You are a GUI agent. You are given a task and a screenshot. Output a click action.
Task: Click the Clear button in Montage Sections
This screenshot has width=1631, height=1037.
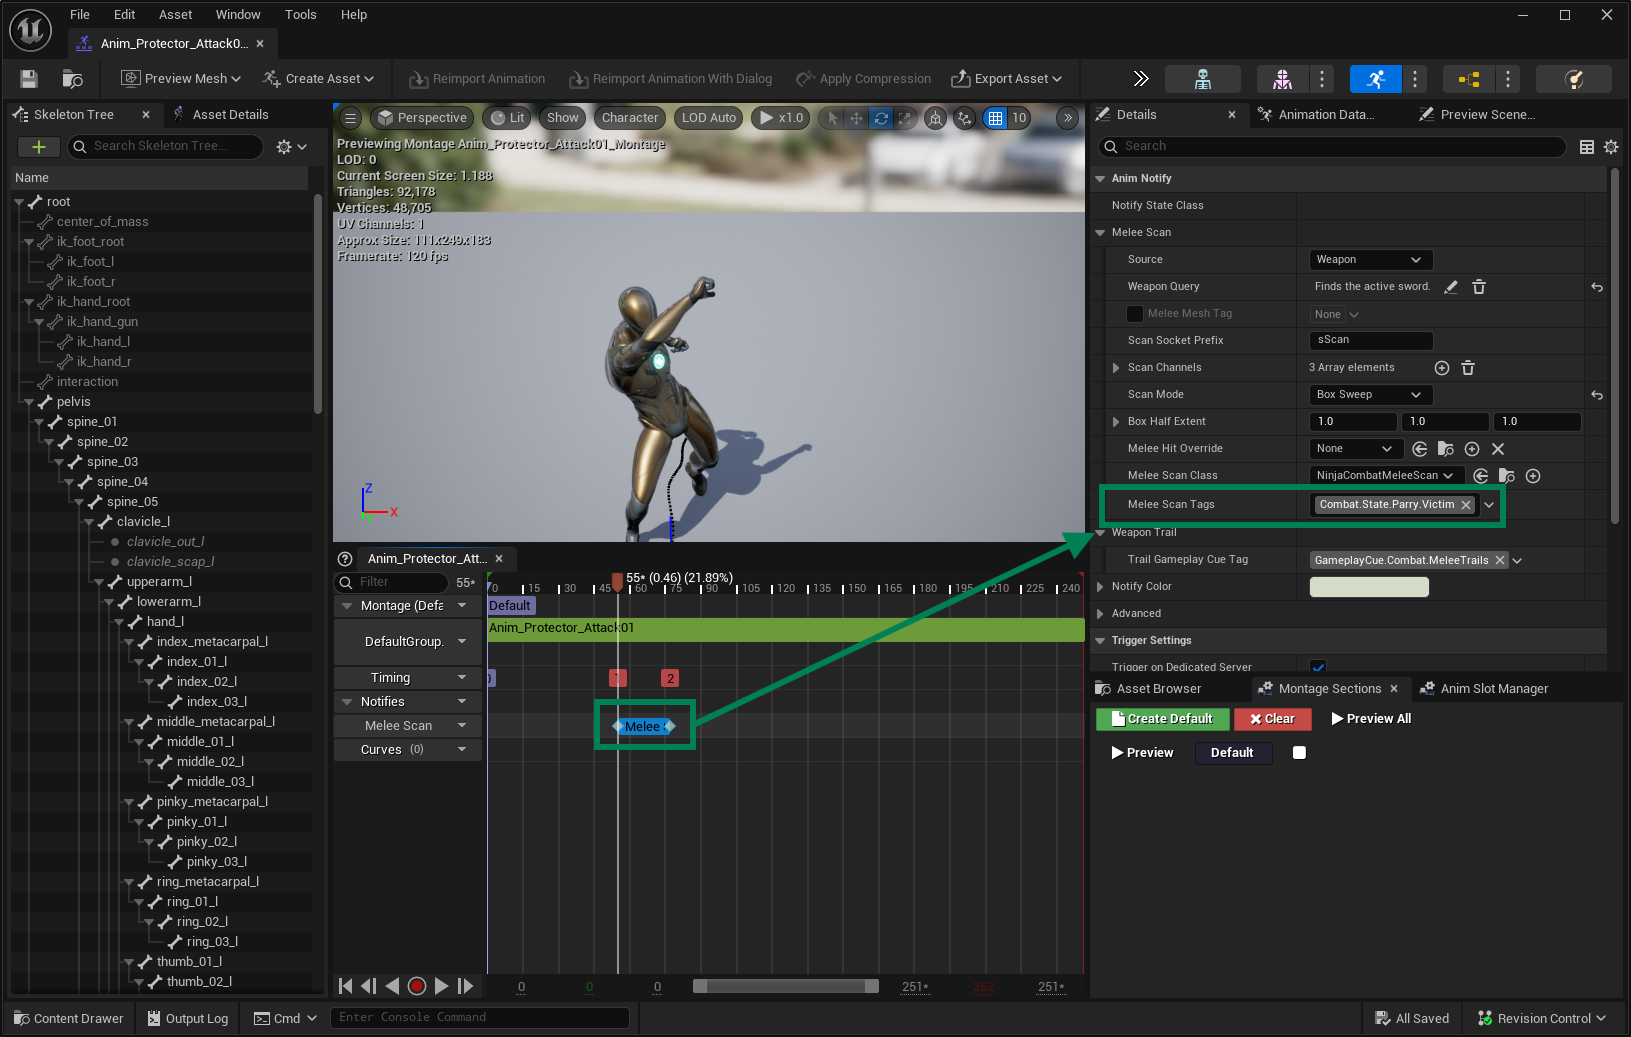point(1272,719)
